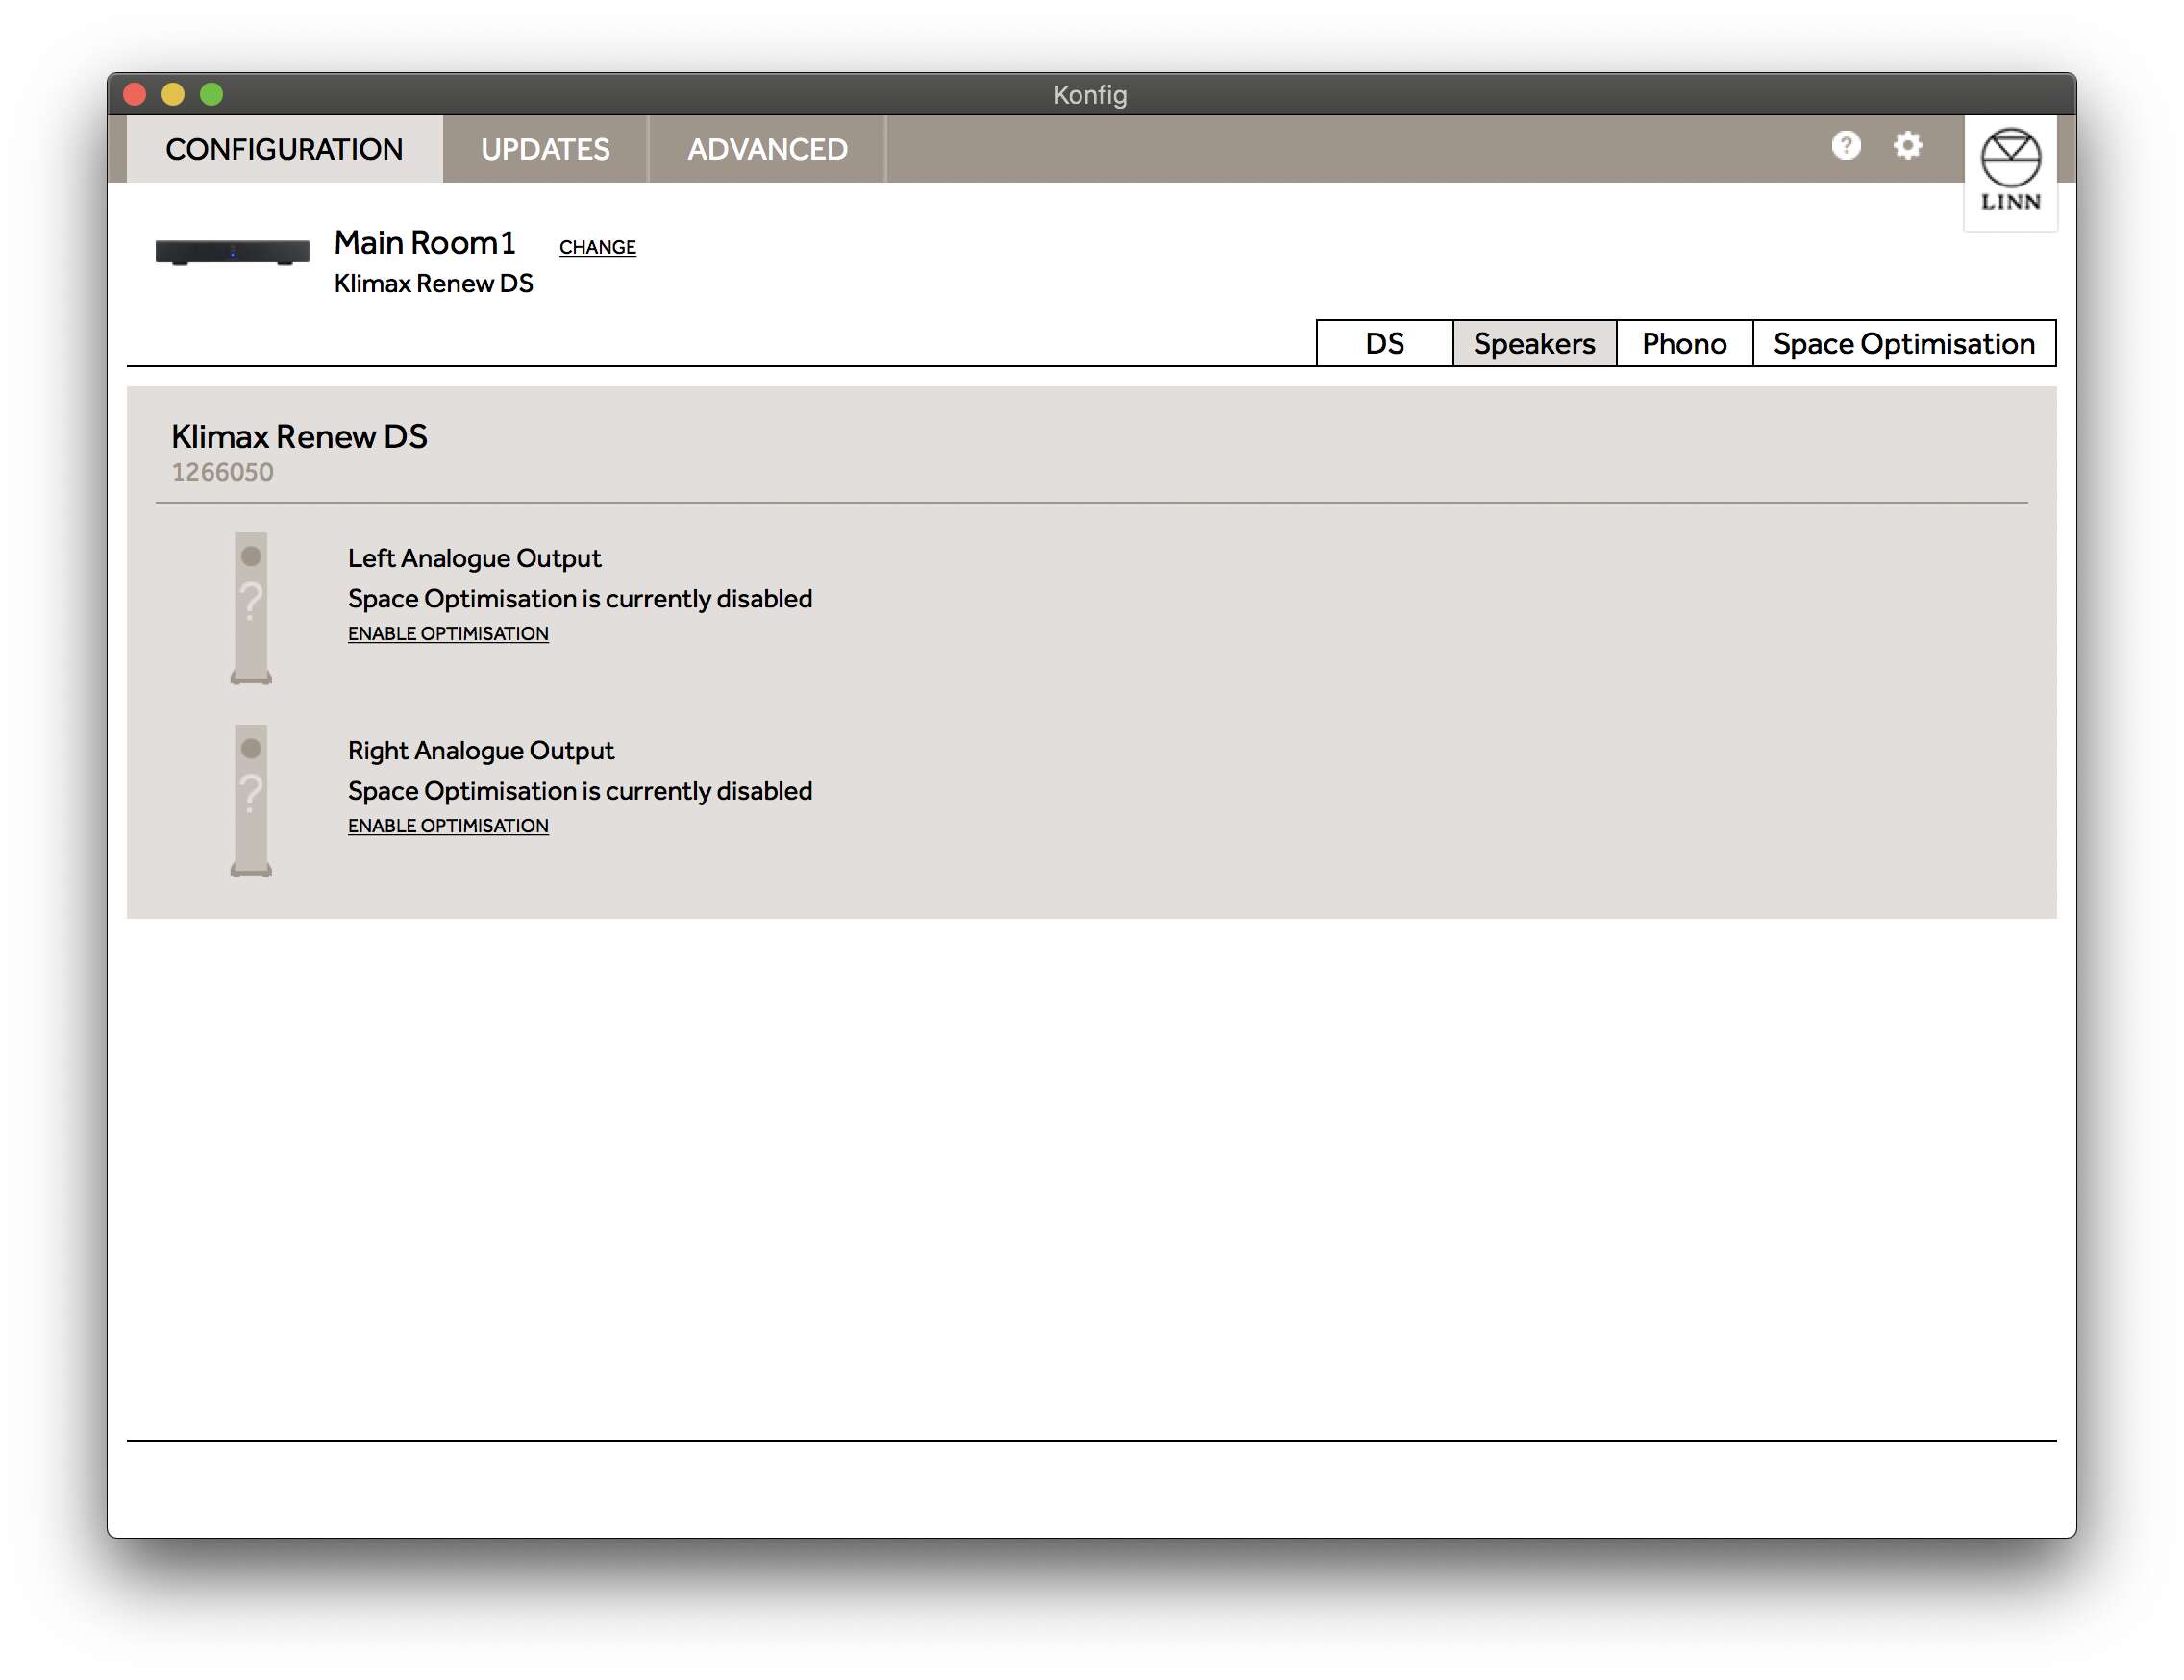The image size is (2184, 1680).
Task: Go to the Space Optimisation section
Action: [1903, 344]
